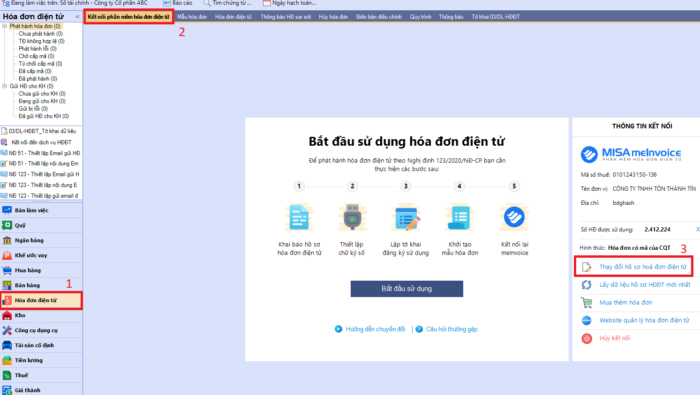Viewport: 700px width, 395px height.
Task: Open the Tài sản cố định icon
Action: [7, 345]
